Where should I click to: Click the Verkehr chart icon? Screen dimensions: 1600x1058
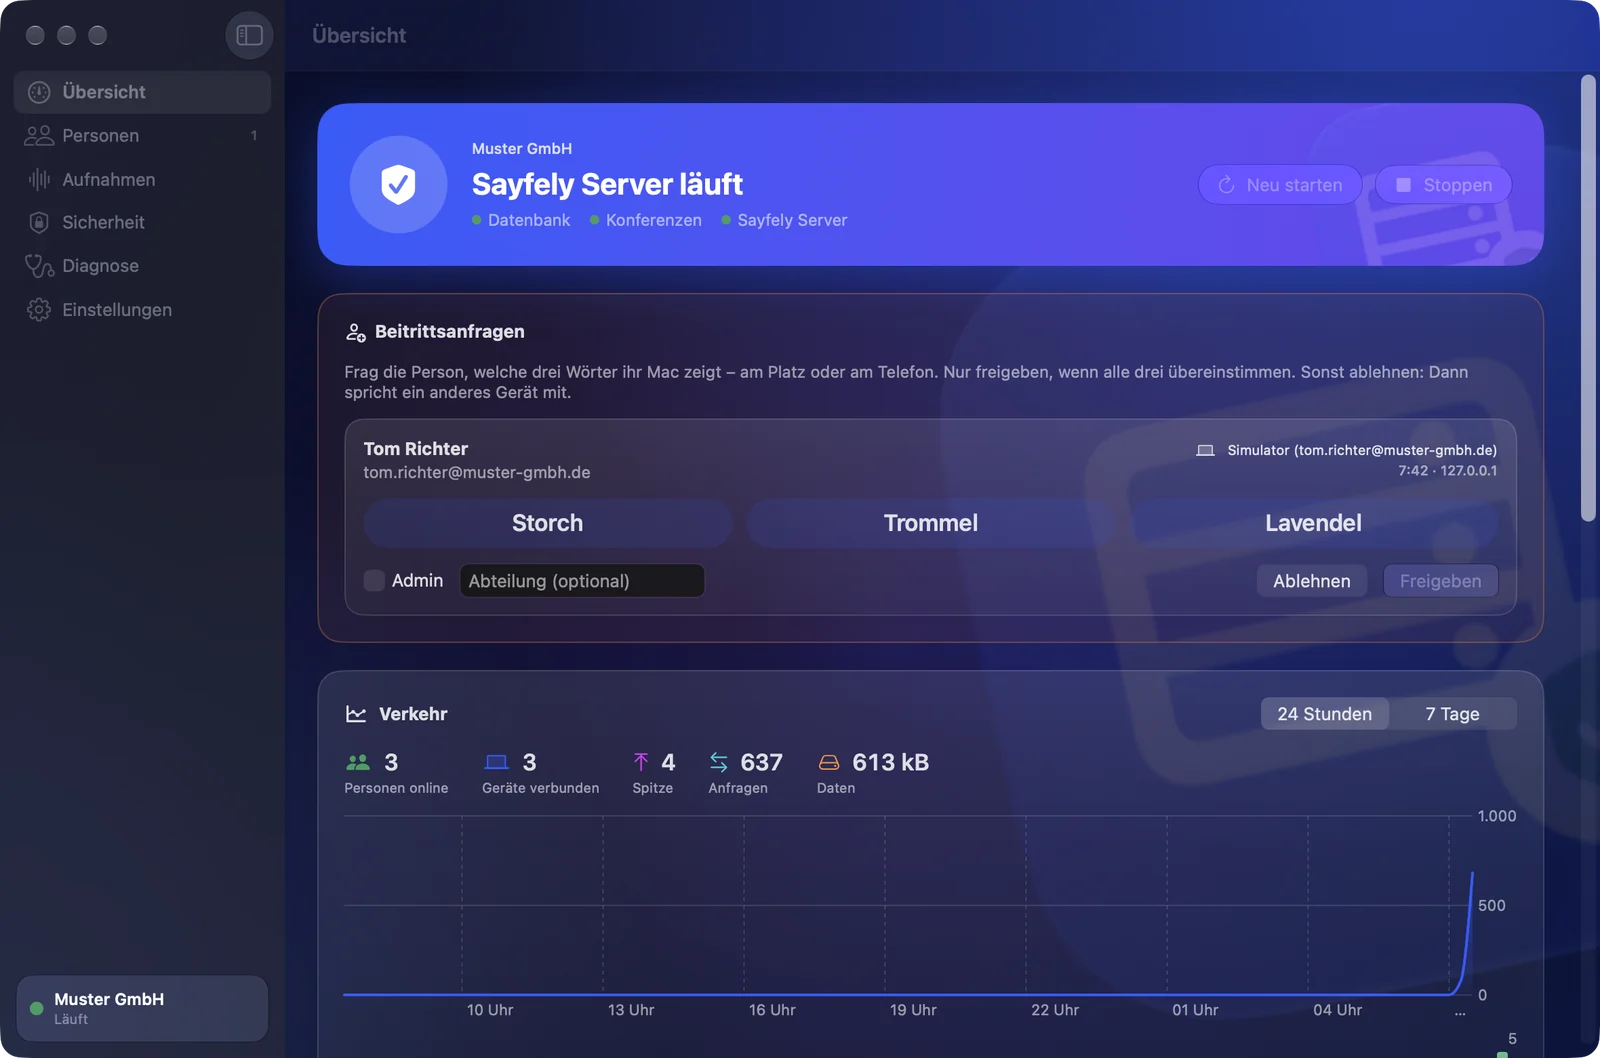coord(356,714)
